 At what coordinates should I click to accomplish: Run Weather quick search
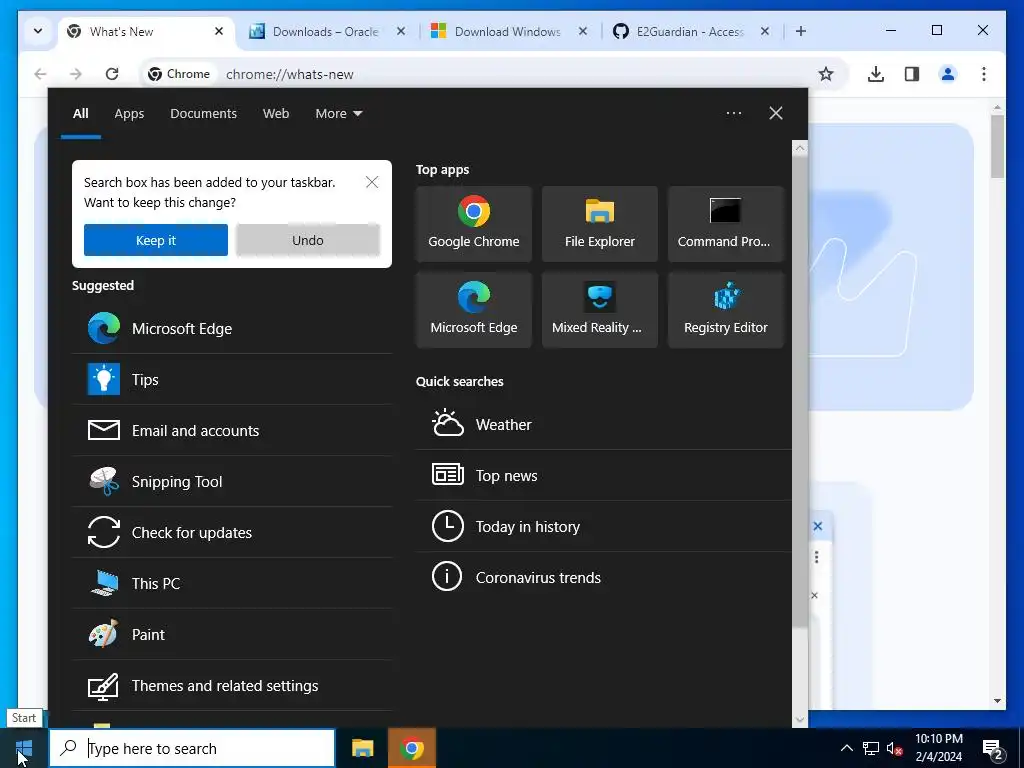coord(603,424)
